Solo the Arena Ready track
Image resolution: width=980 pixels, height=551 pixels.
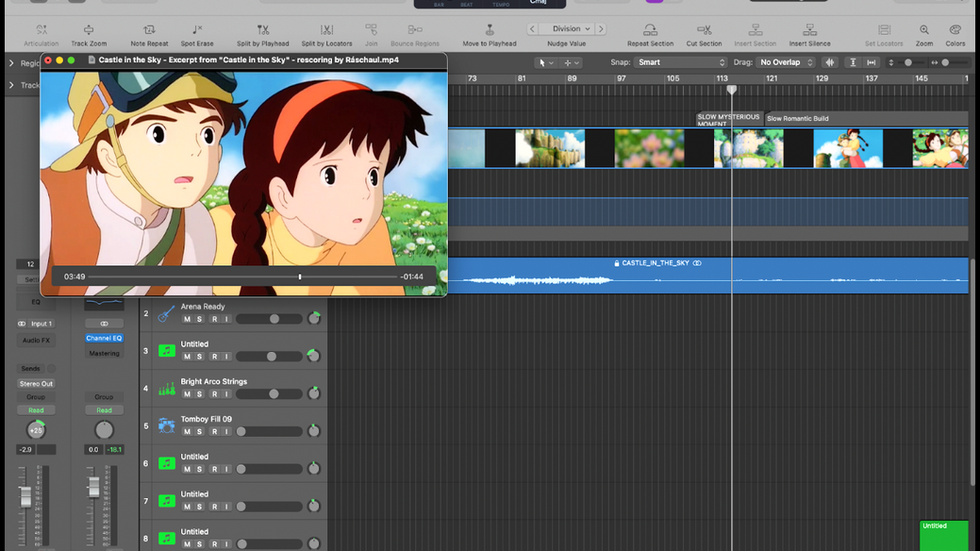point(199,319)
